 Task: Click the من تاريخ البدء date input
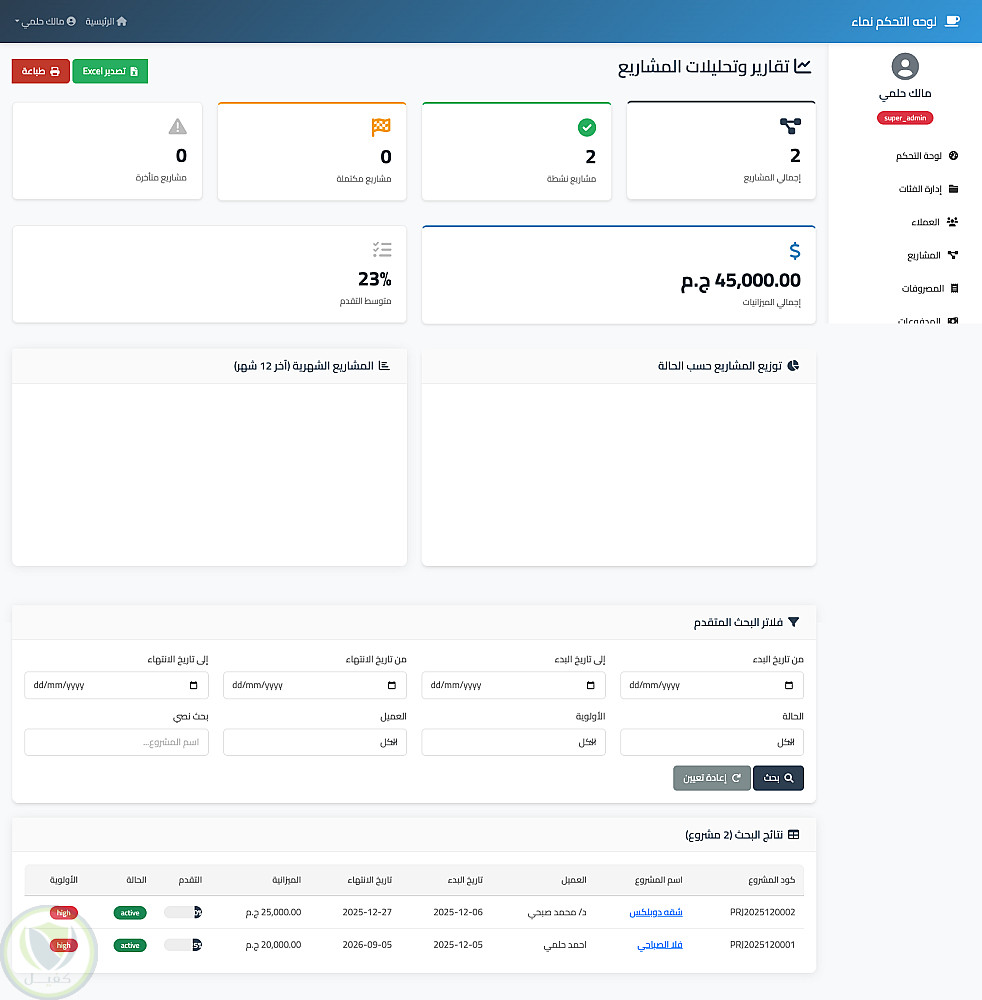[x=712, y=685]
